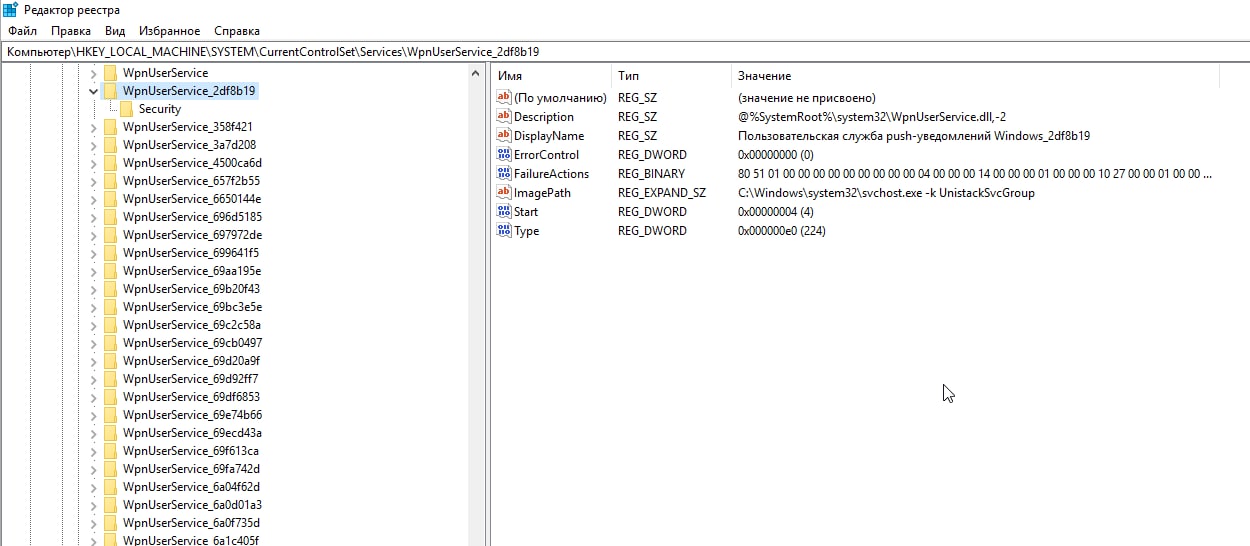The height and width of the screenshot is (546, 1250).
Task: Select the WpnUserService_69ecd43a key
Action: point(192,433)
